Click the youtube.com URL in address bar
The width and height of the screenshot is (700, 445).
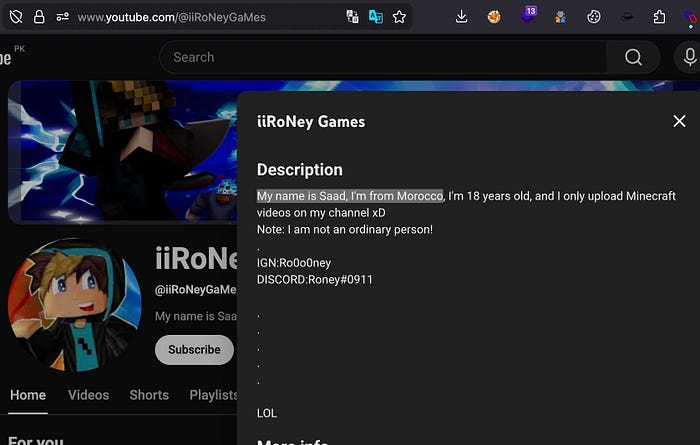171,17
